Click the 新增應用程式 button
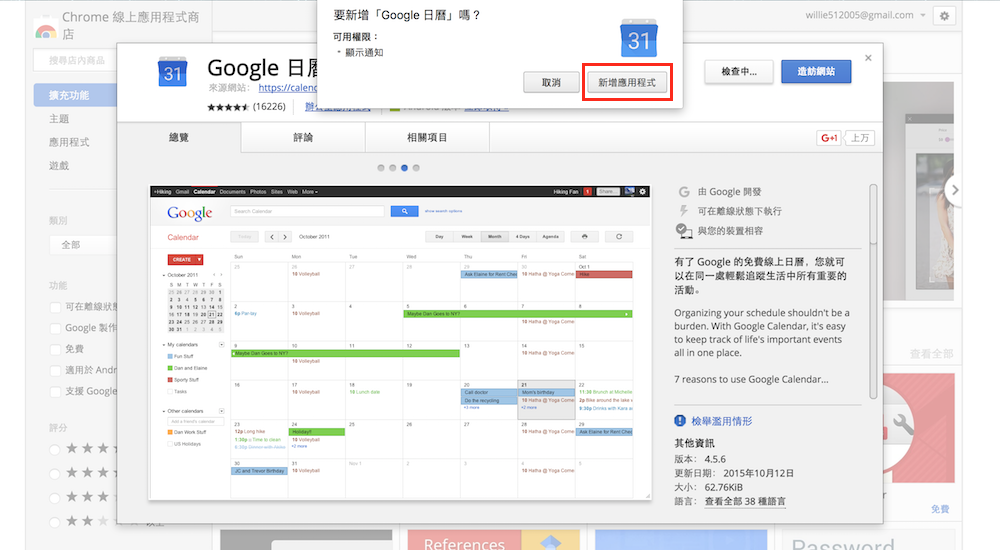 (x=627, y=82)
